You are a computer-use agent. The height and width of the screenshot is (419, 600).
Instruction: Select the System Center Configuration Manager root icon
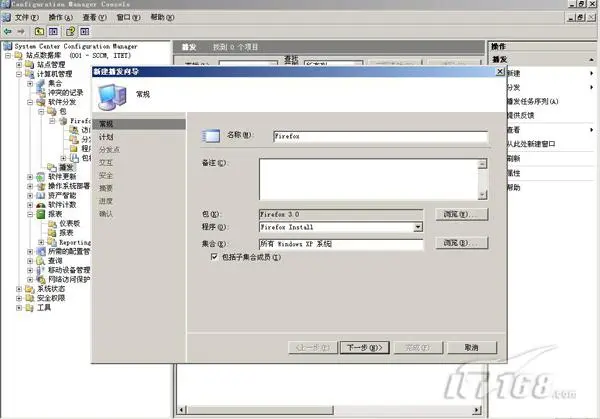point(8,46)
